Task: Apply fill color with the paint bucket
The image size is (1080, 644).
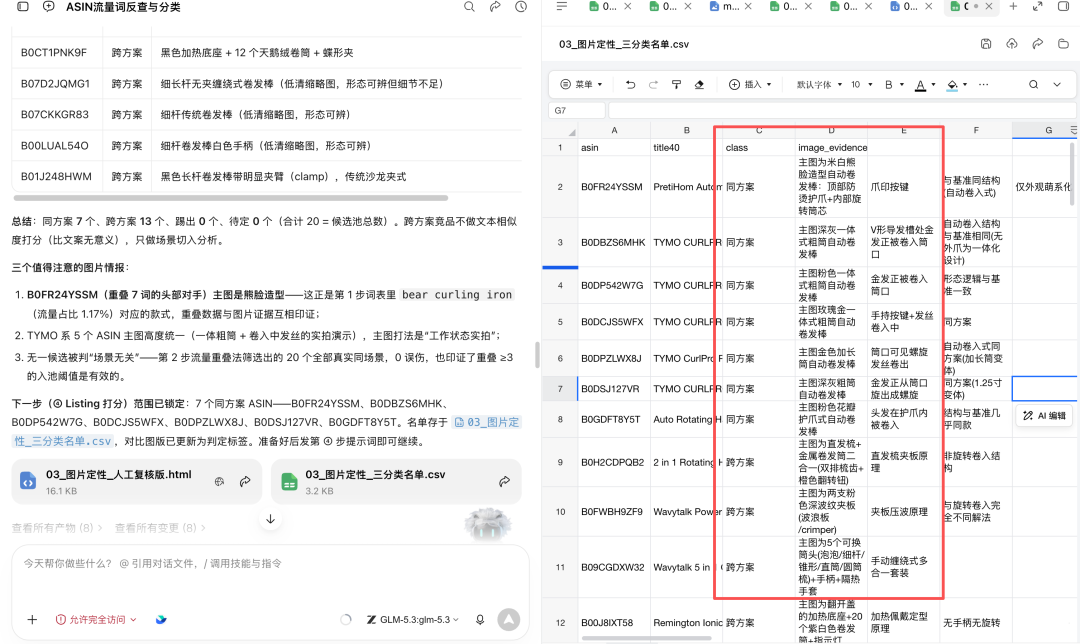Action: click(x=952, y=85)
